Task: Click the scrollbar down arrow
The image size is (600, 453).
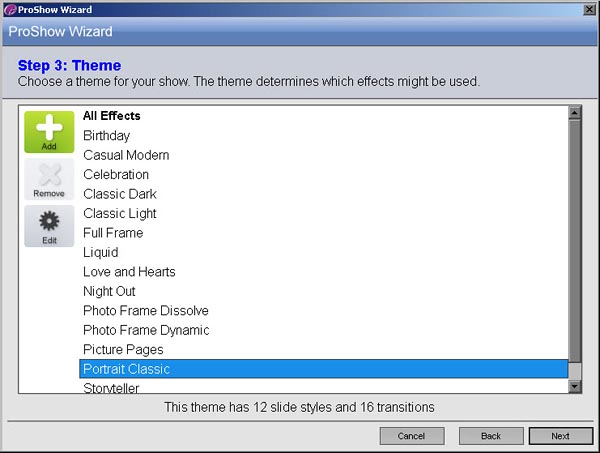Action: (575, 386)
